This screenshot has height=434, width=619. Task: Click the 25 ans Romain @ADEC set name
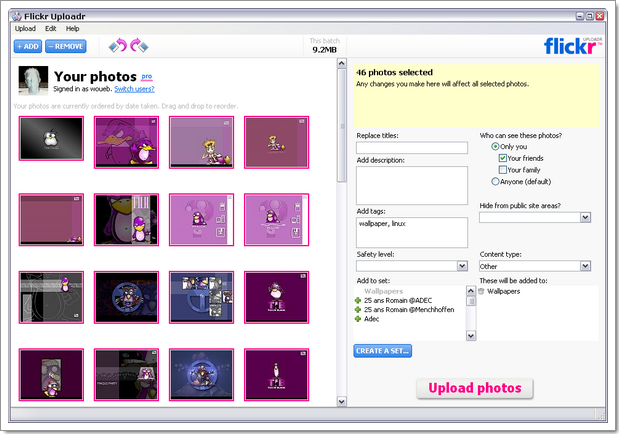398,301
